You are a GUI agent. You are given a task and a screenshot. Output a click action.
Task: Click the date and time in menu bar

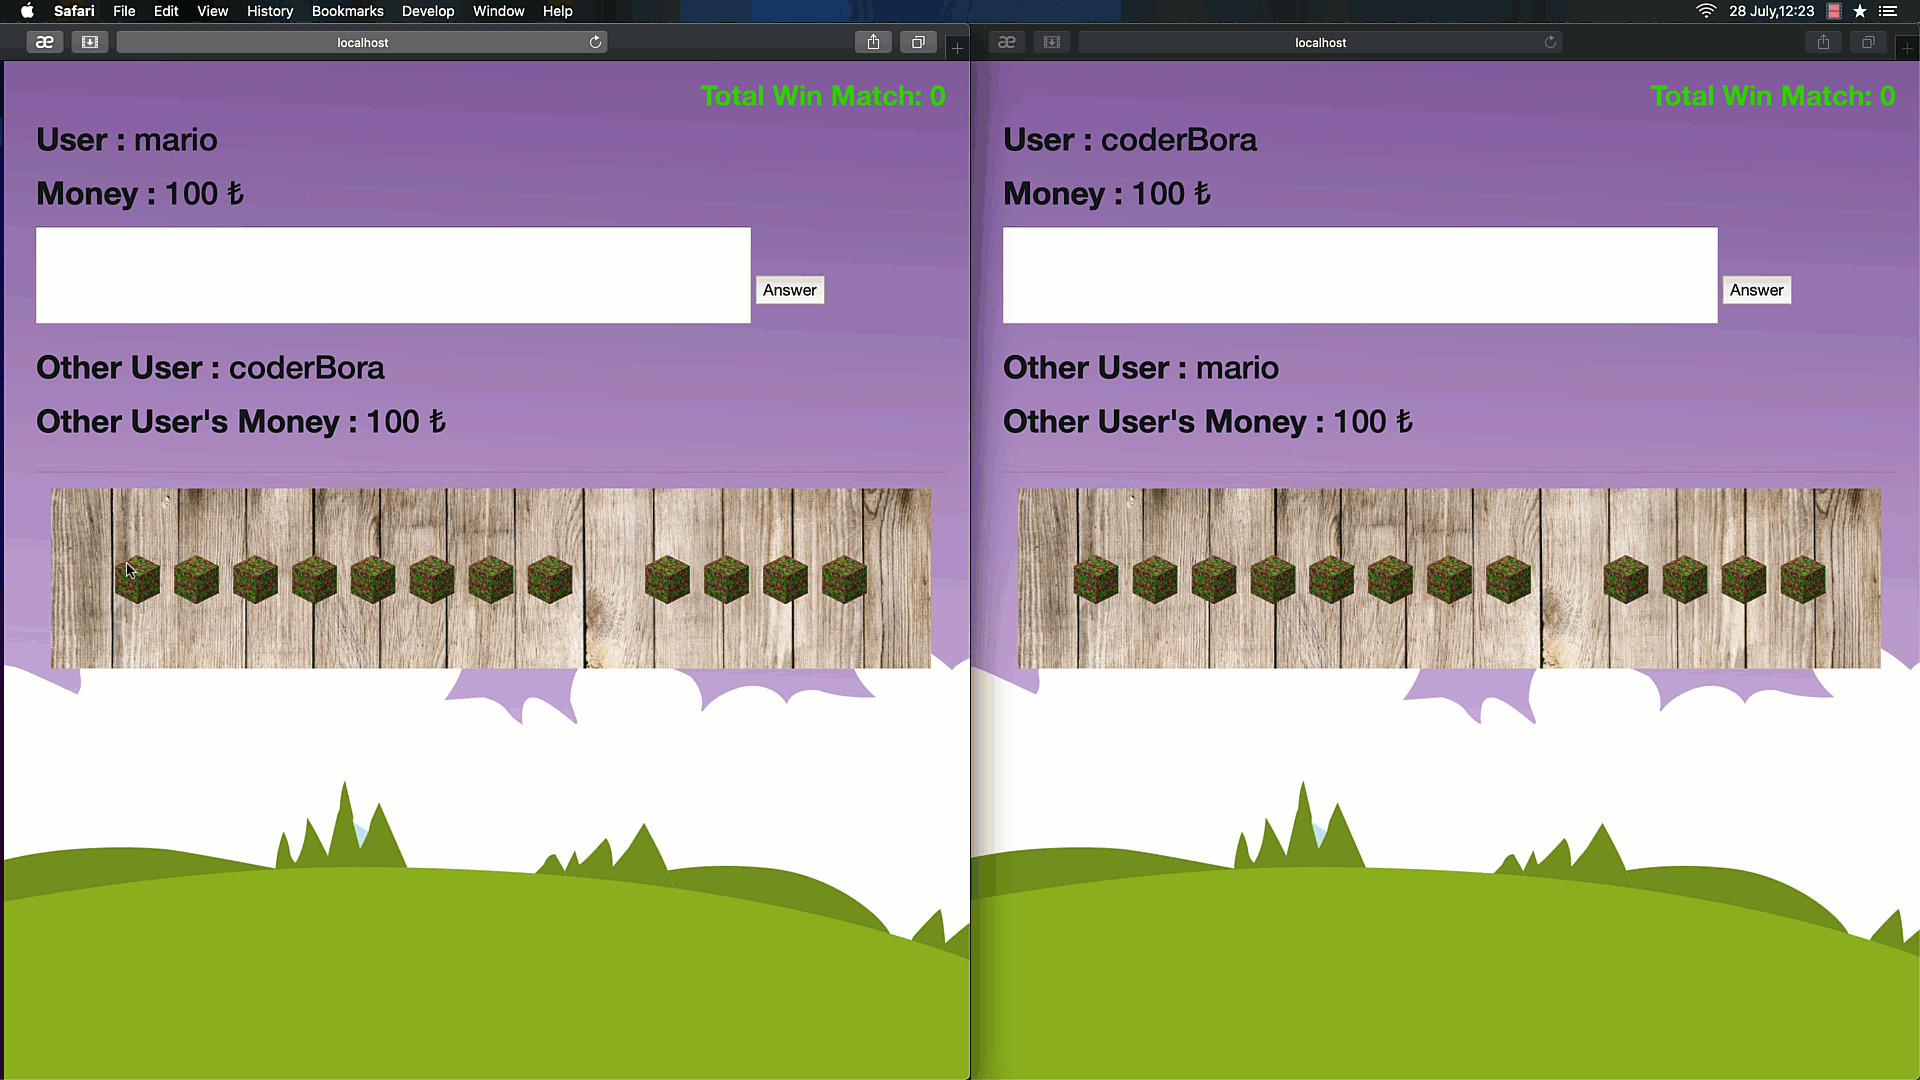point(1771,11)
